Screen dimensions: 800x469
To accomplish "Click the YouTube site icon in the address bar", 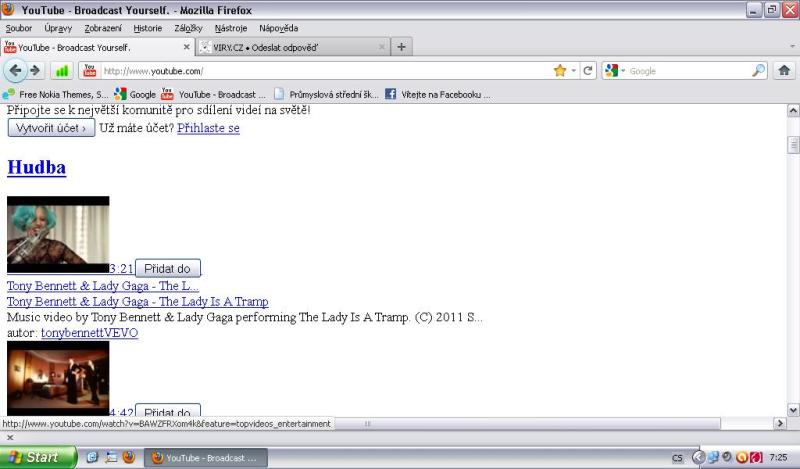I will 90,70.
